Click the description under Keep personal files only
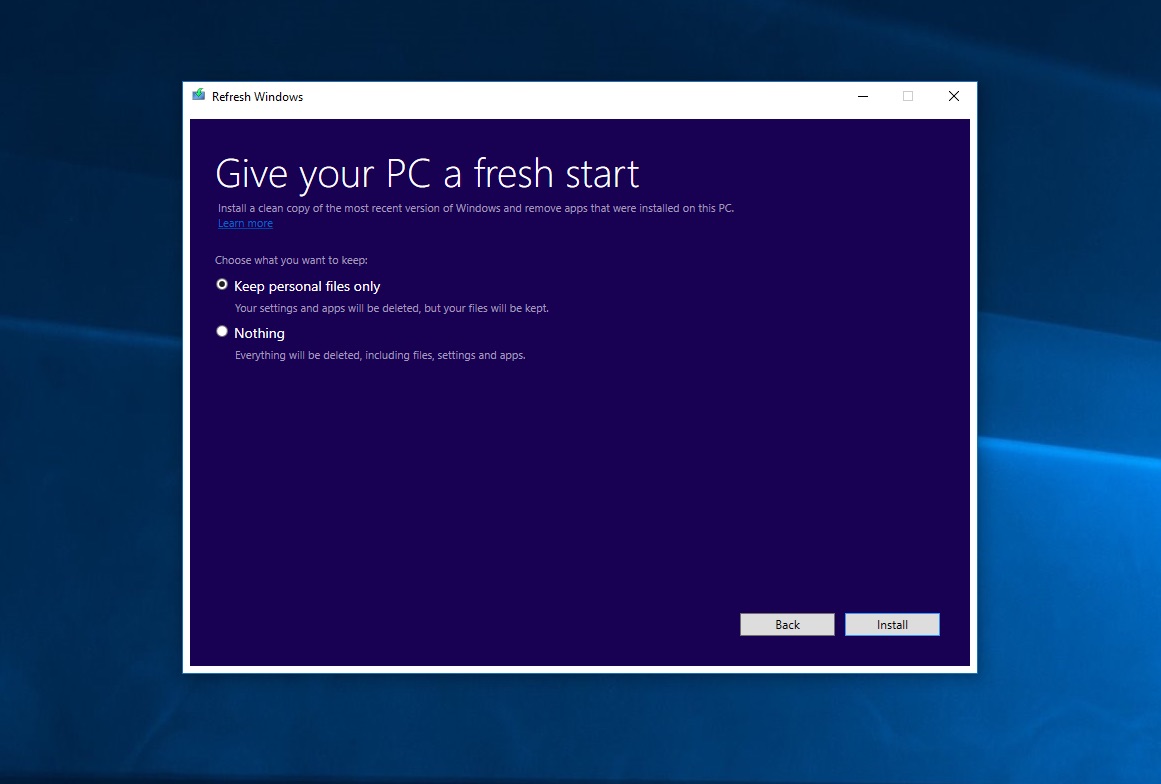Screen dimensions: 1161x784 click(392, 308)
